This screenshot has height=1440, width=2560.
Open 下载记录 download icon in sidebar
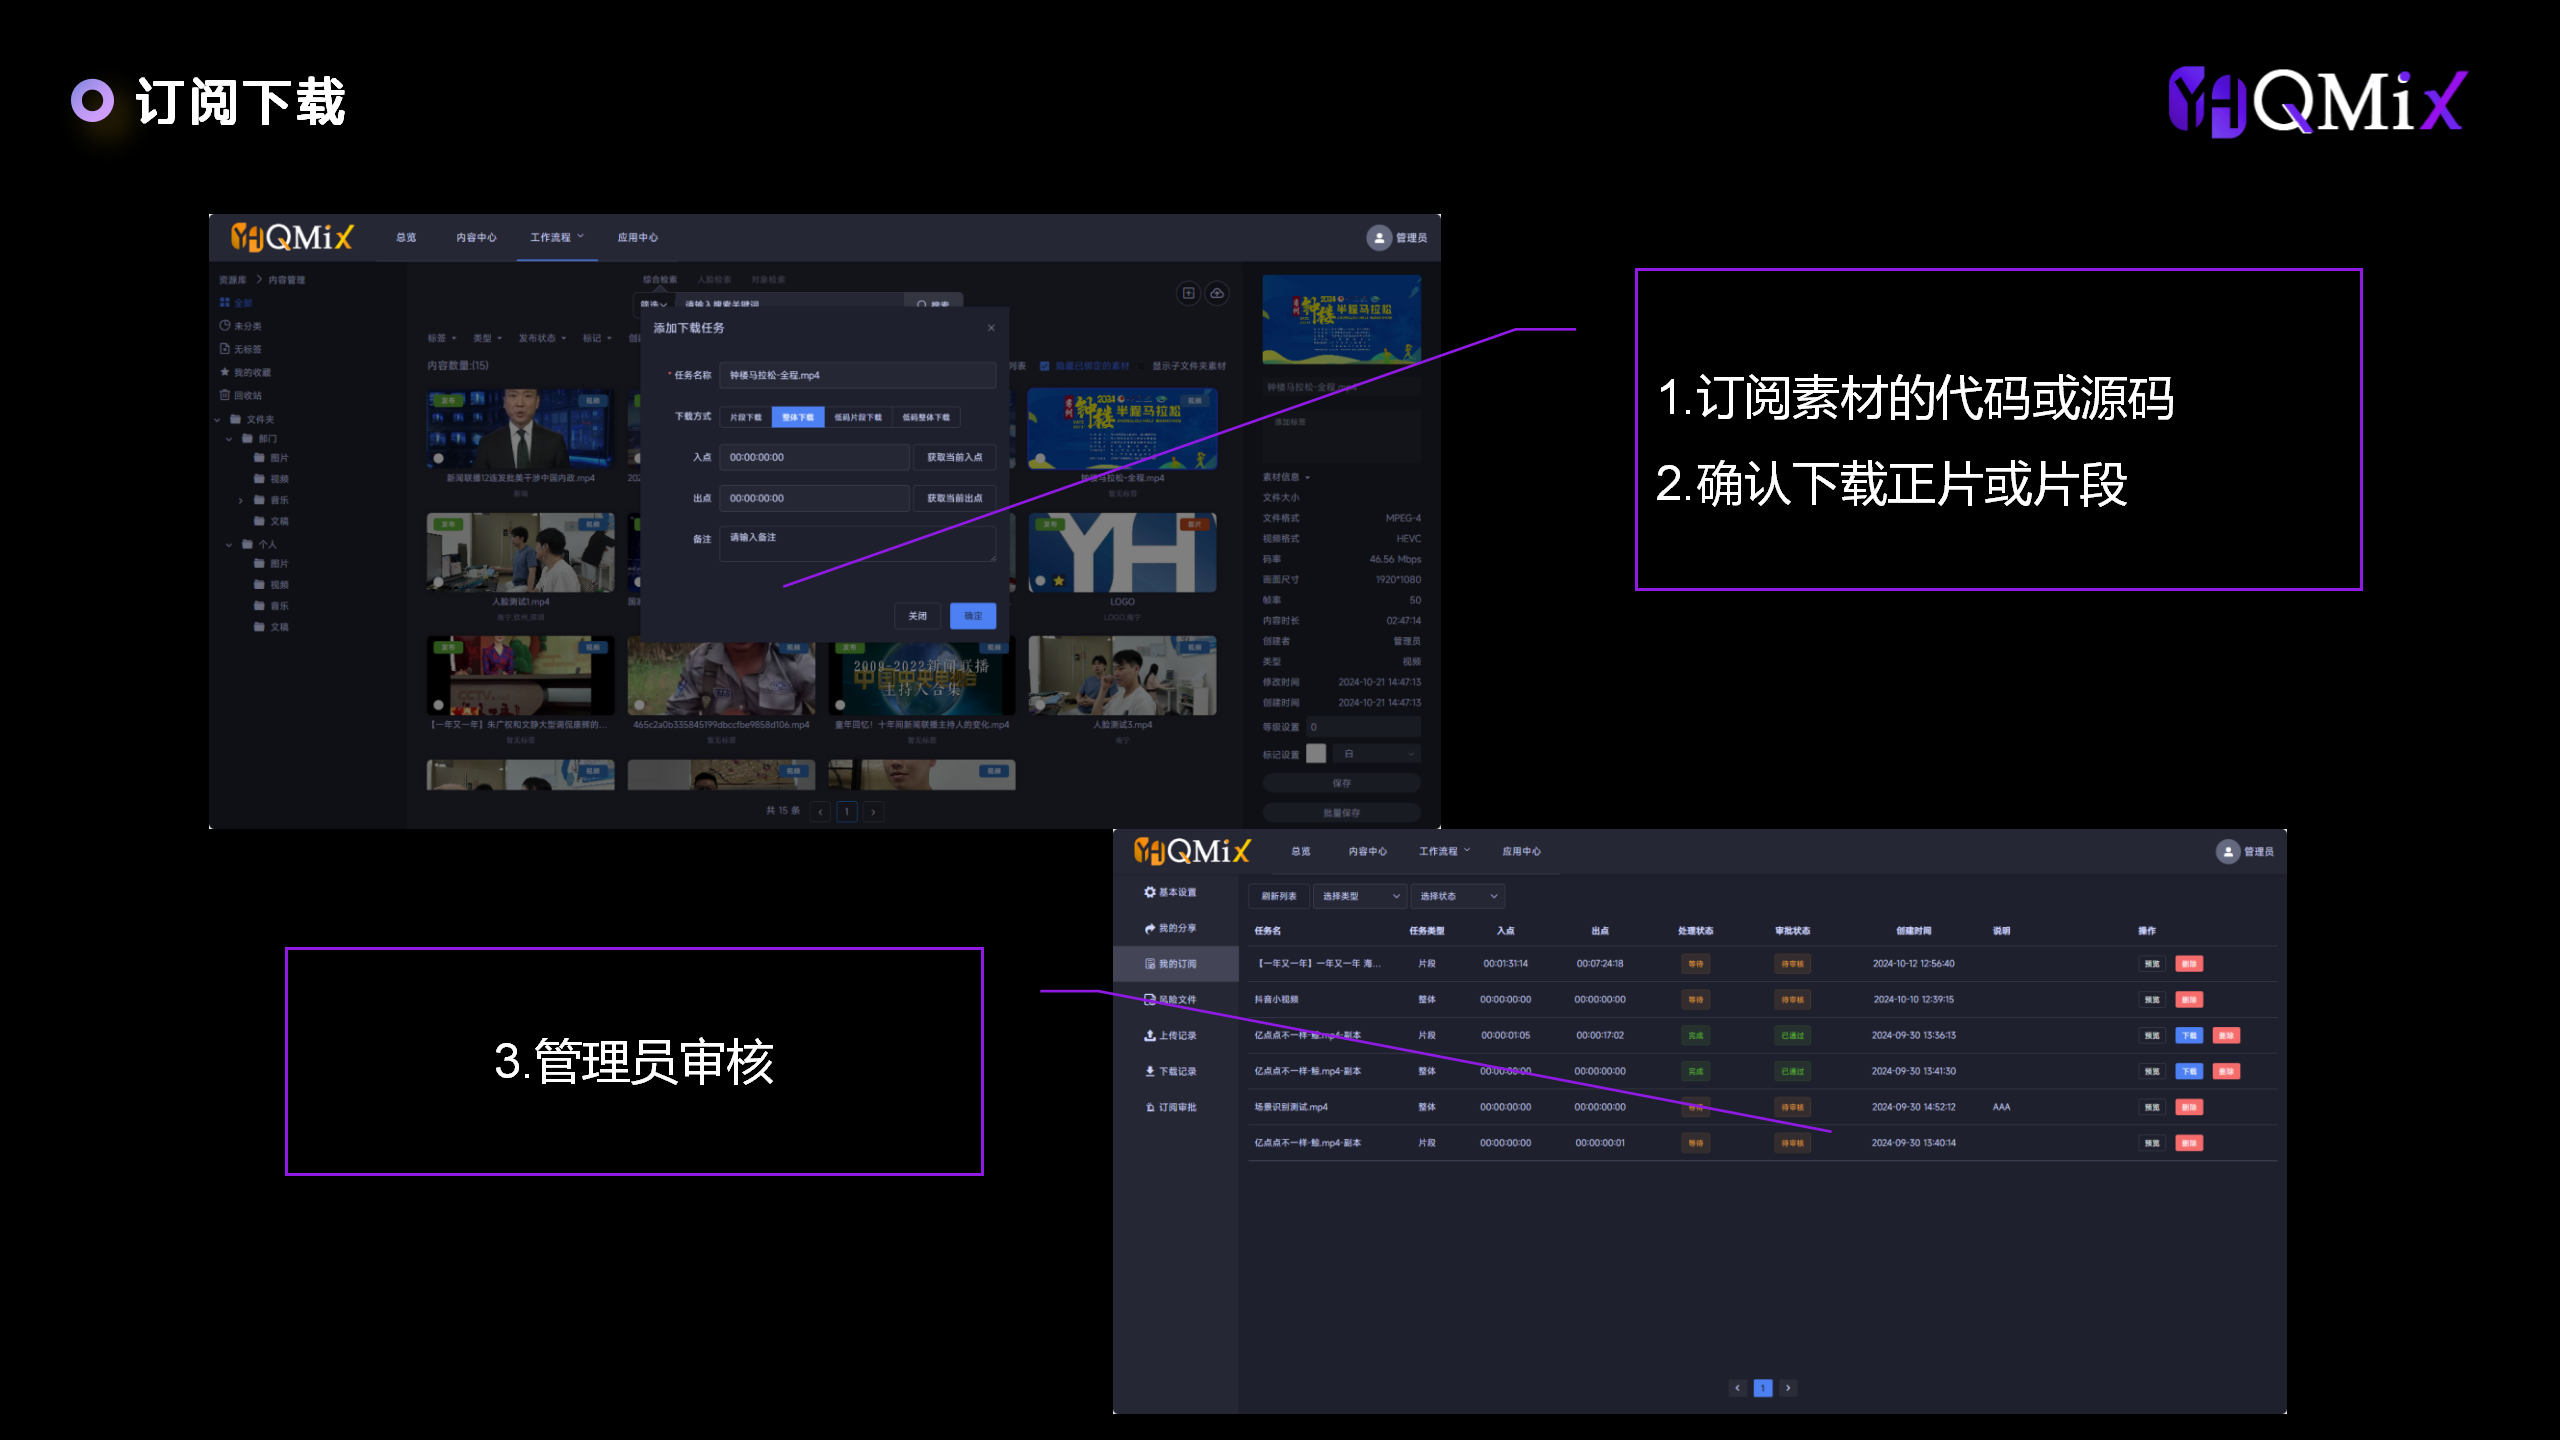pyautogui.click(x=1150, y=1071)
